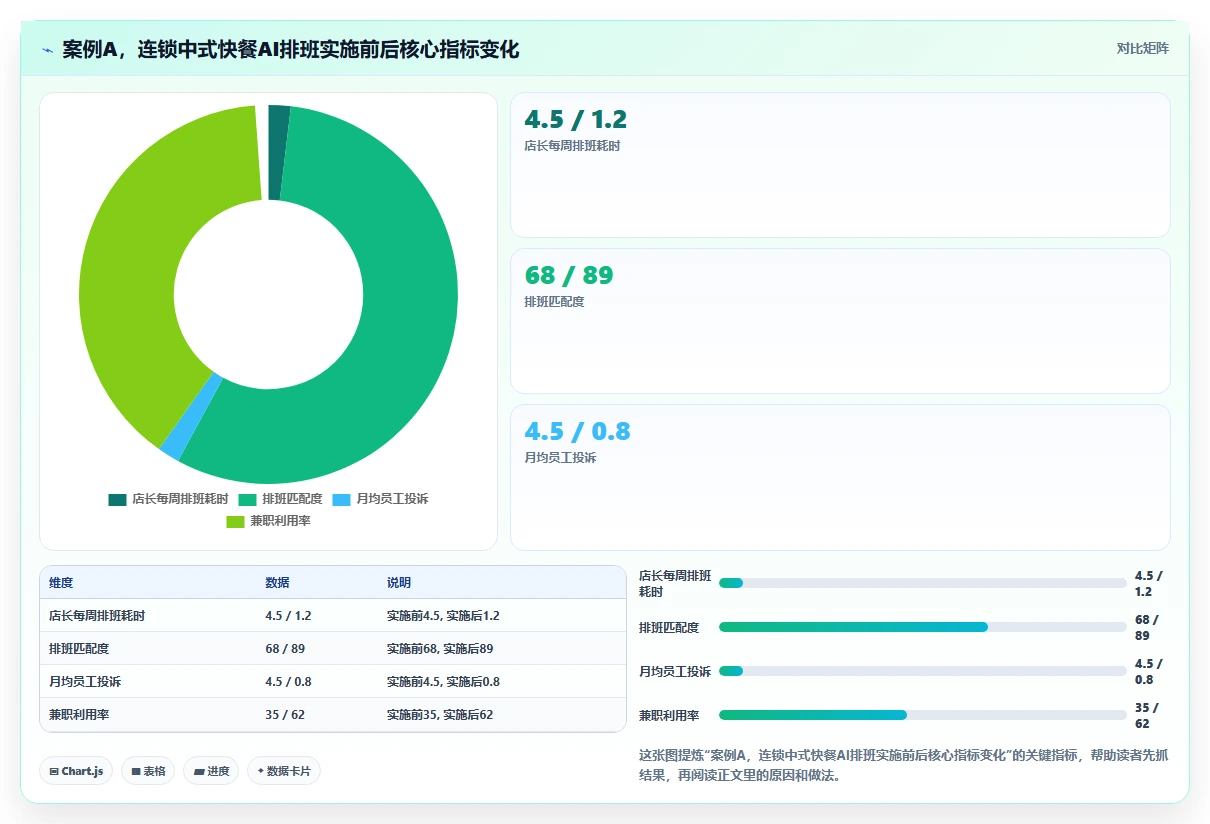Click the 兼职利用率 progress bar

point(923,715)
